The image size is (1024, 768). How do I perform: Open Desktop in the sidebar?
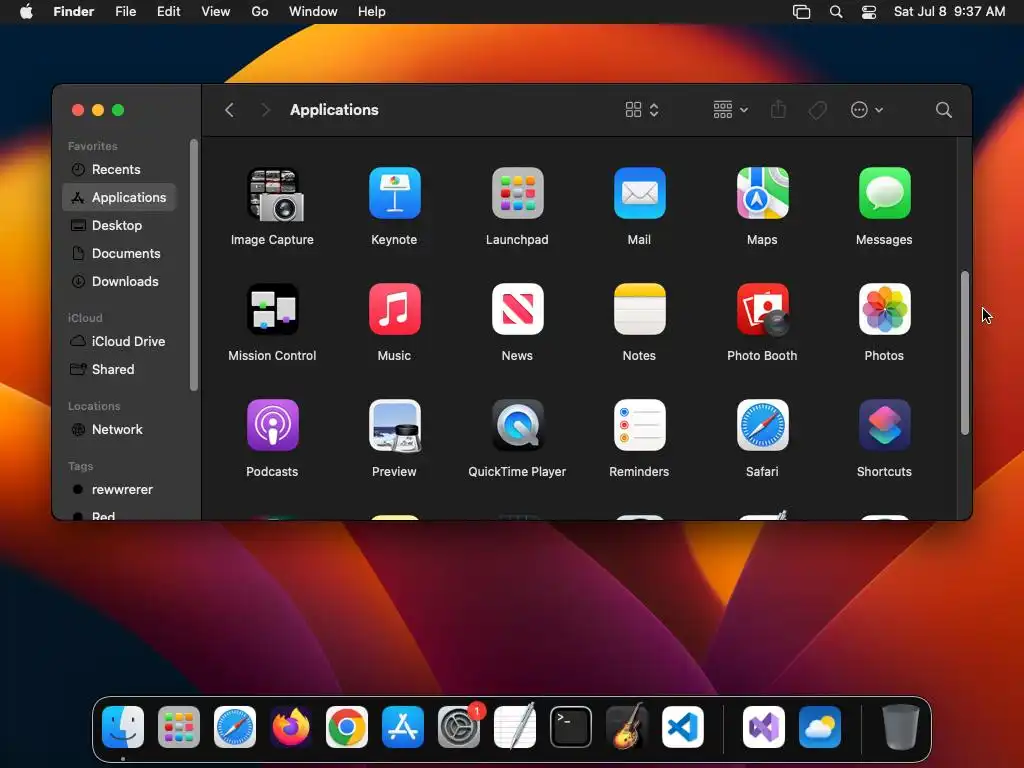119,225
